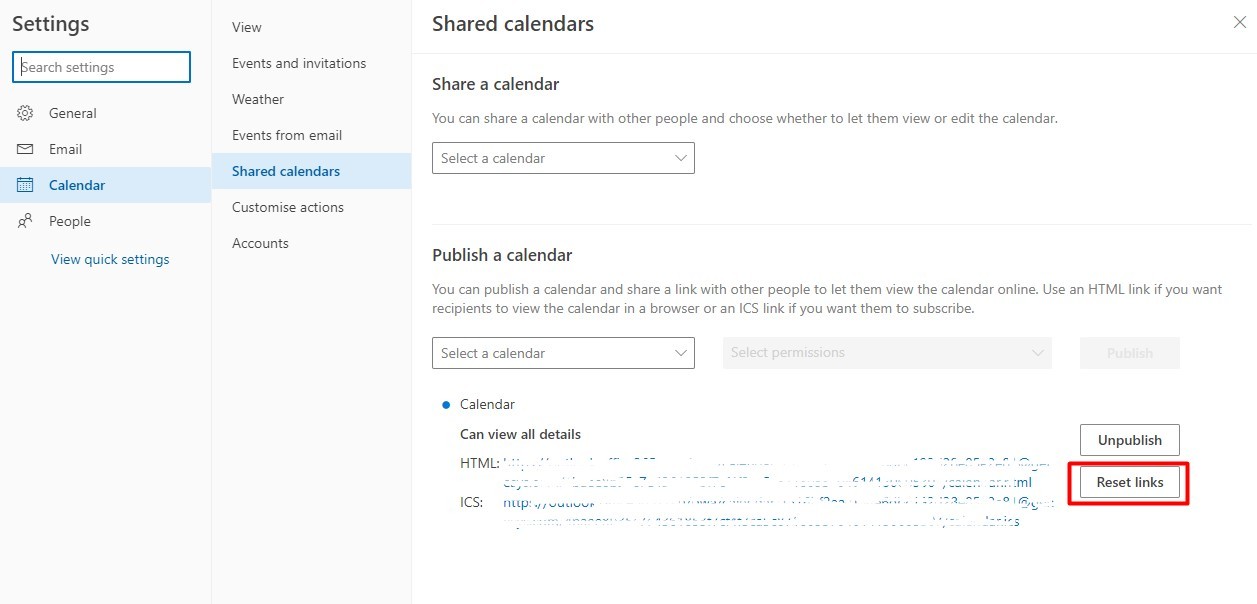The height and width of the screenshot is (604, 1257).
Task: Click the Email envelope icon
Action: 26,149
